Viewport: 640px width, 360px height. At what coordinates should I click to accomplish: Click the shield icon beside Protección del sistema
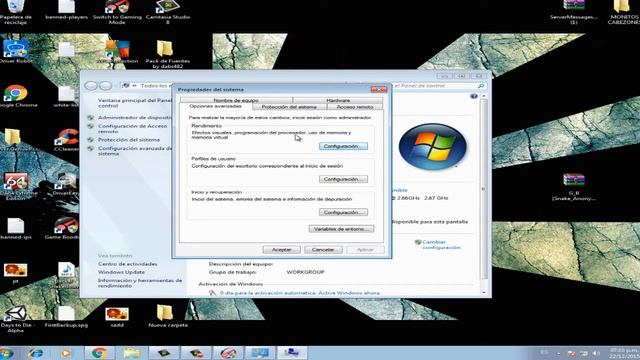pos(91,140)
